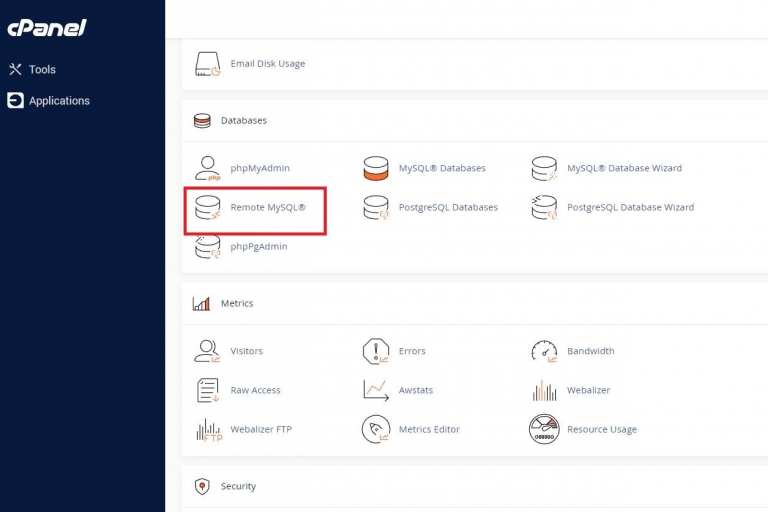
Task: Open the Email Disk Usage icon
Action: [208, 64]
